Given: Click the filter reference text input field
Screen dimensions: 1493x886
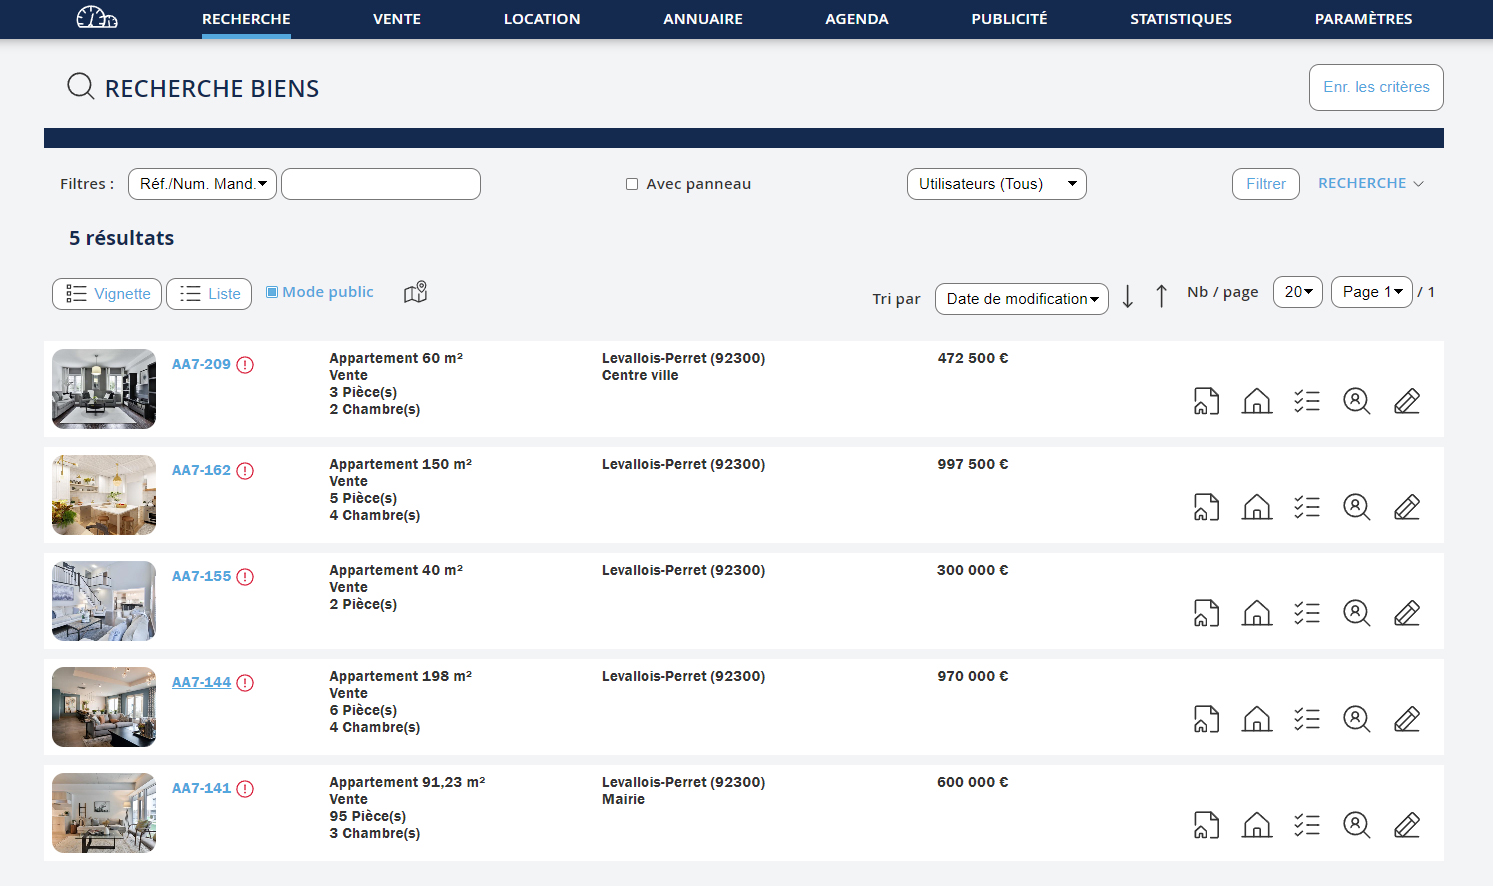Looking at the screenshot, I should pos(381,184).
